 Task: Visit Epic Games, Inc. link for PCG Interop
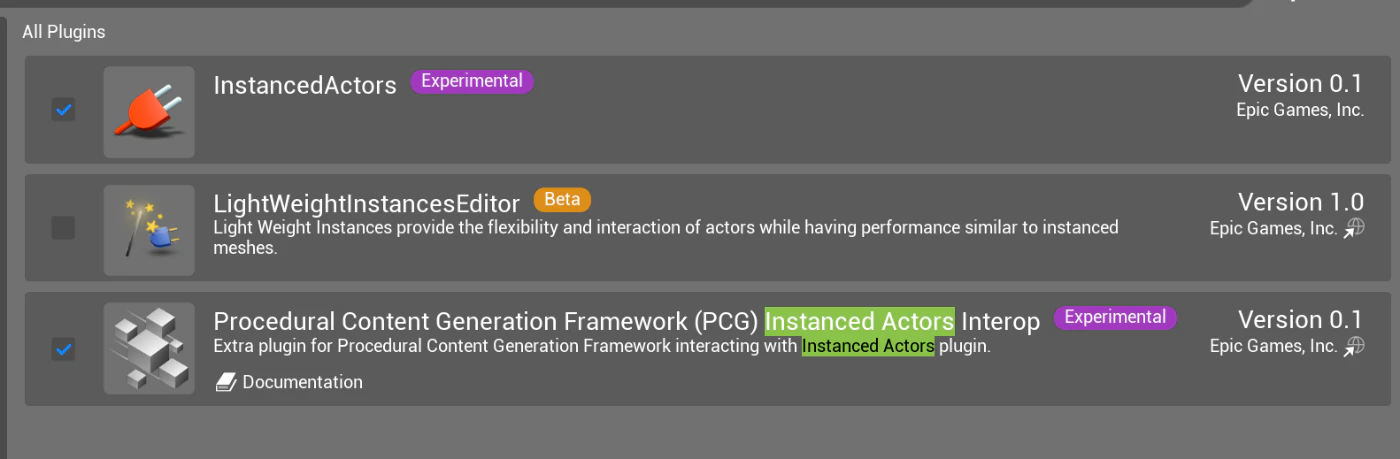(x=1273, y=346)
